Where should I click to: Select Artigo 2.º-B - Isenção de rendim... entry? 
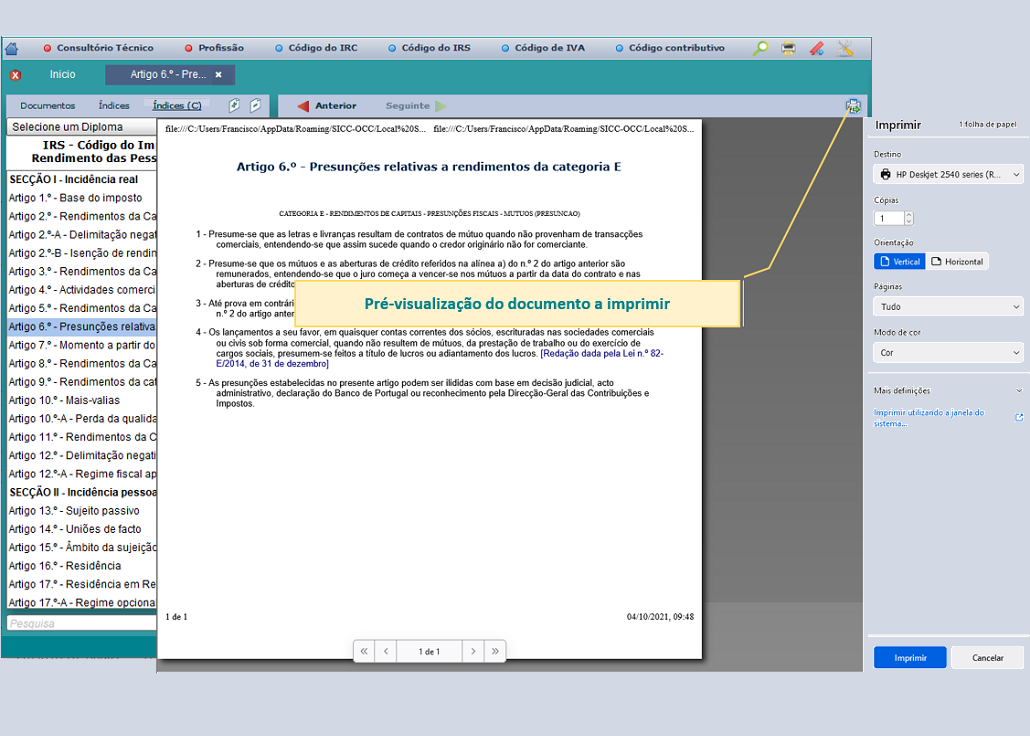pos(82,253)
